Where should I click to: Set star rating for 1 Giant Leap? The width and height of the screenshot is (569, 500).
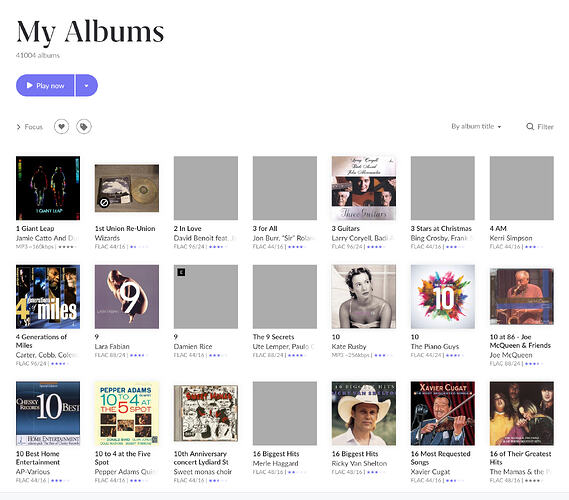(x=68, y=247)
